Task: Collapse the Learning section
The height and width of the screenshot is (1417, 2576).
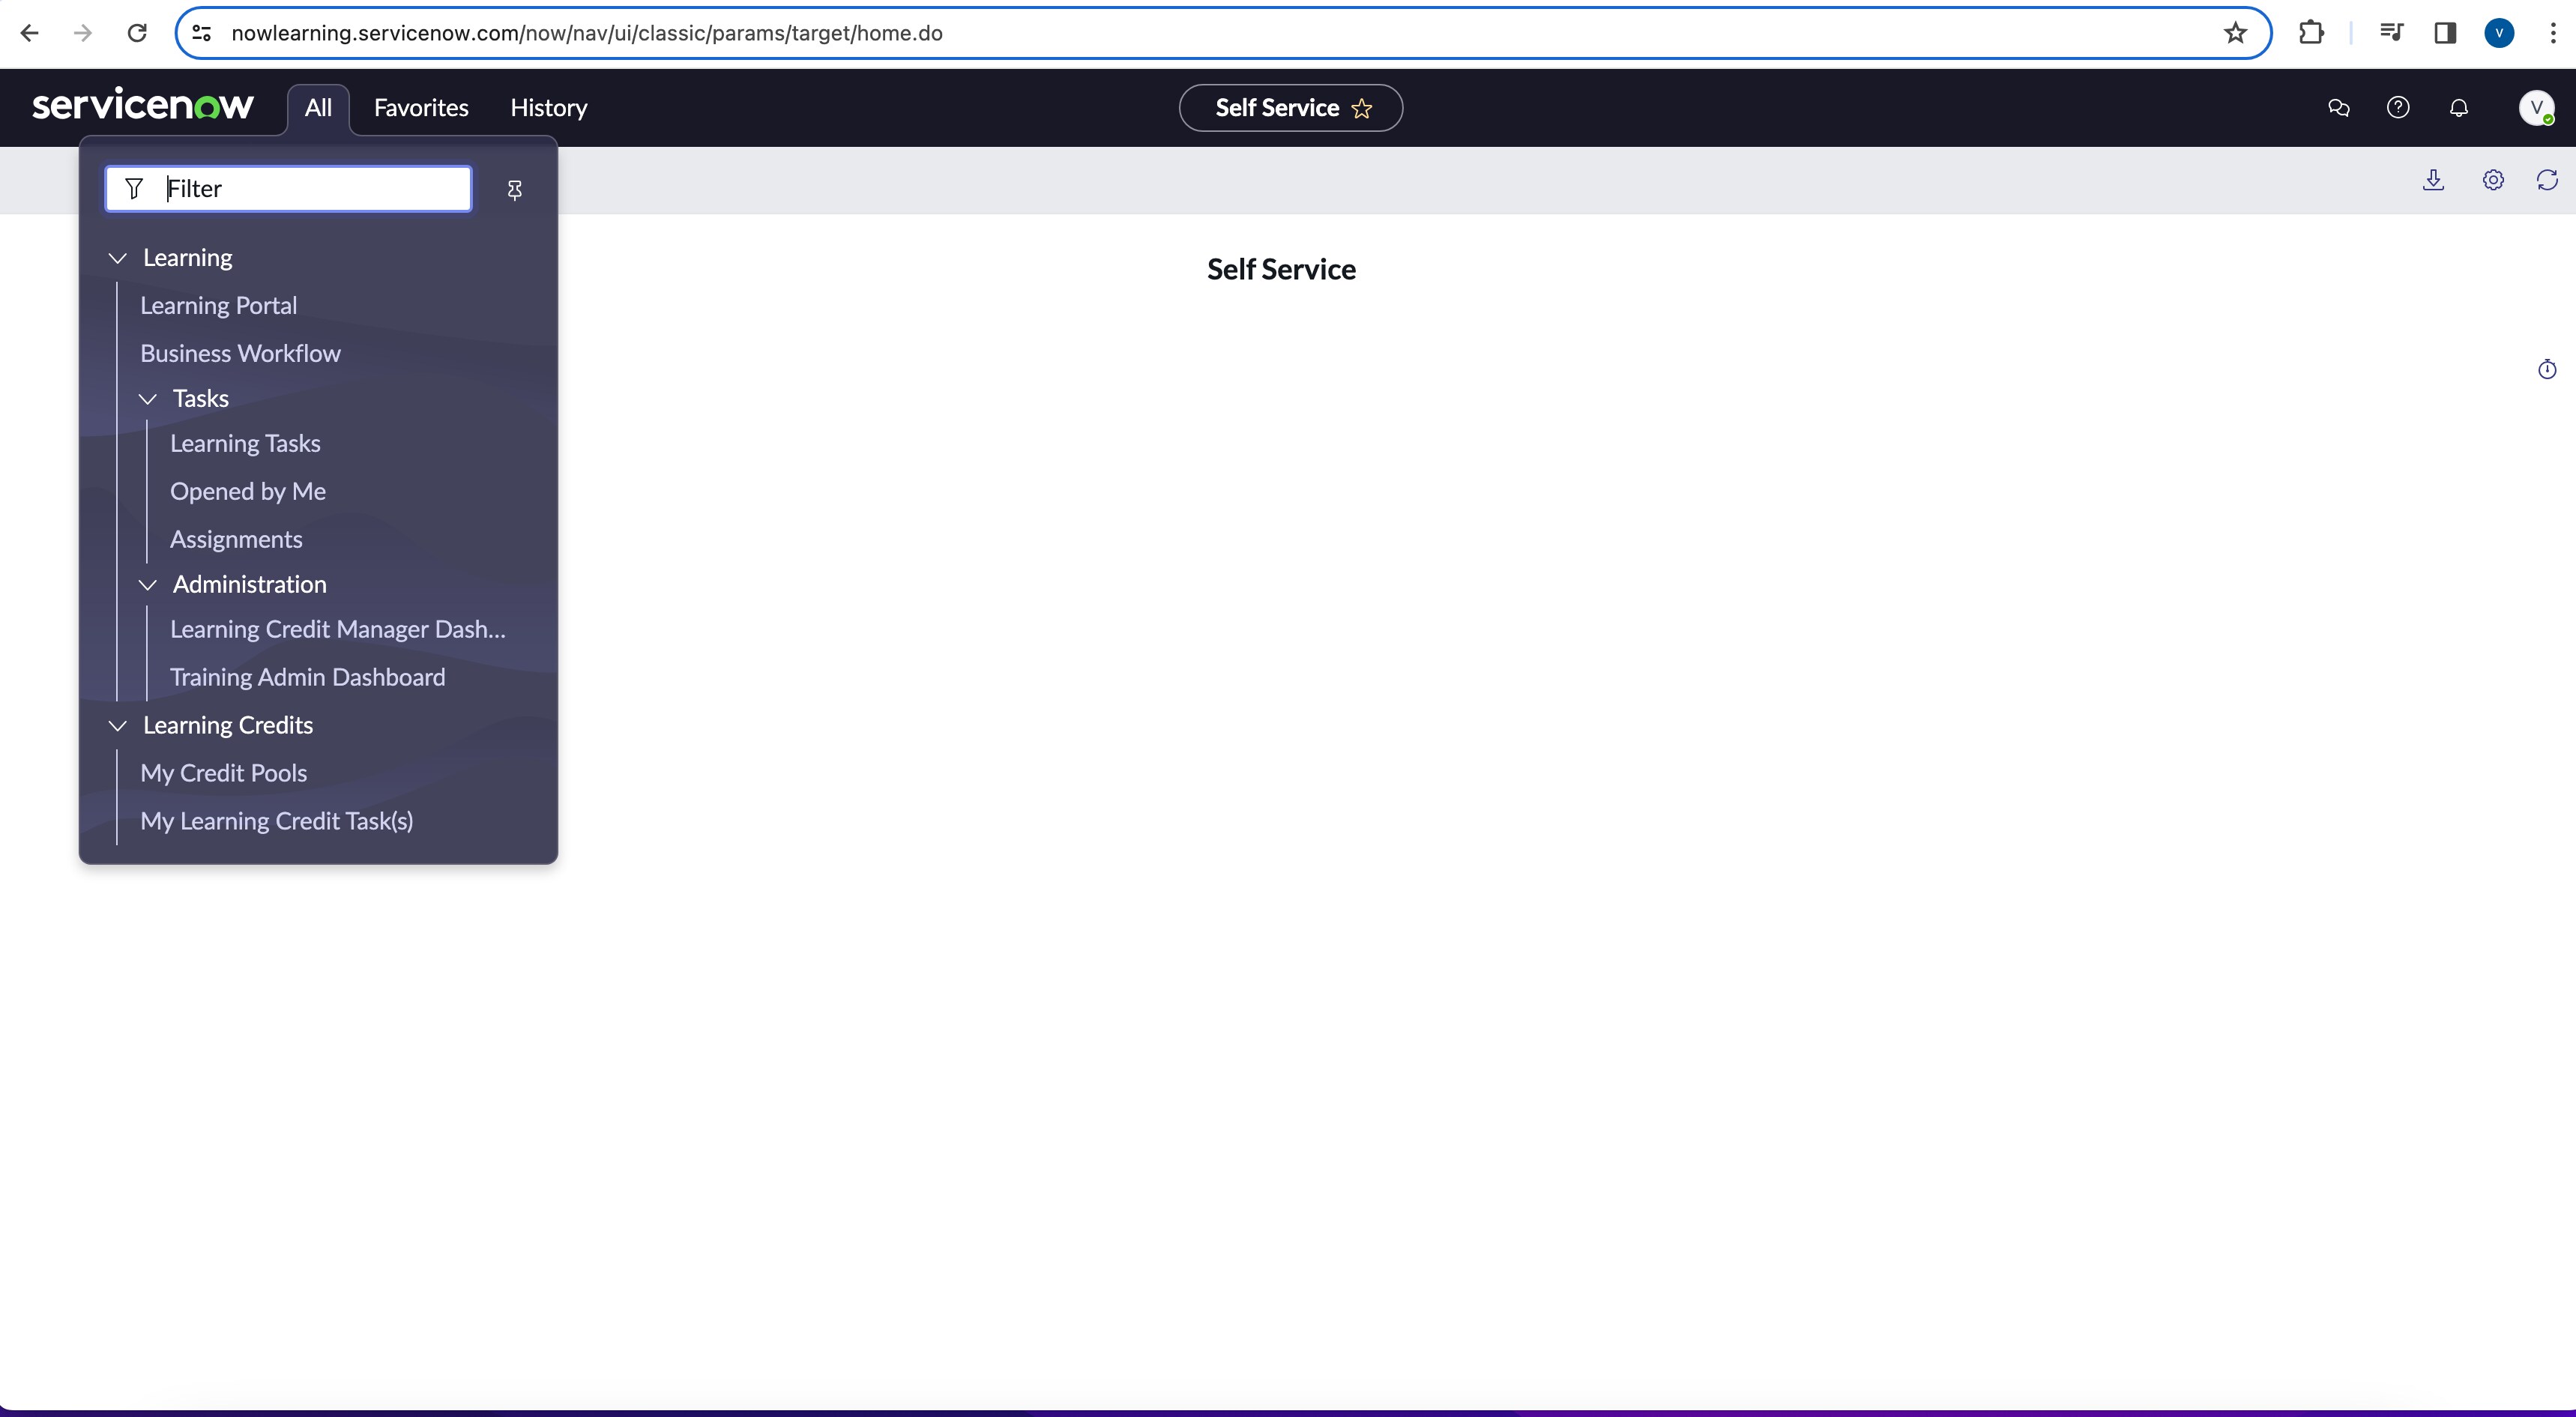Action: [117, 258]
